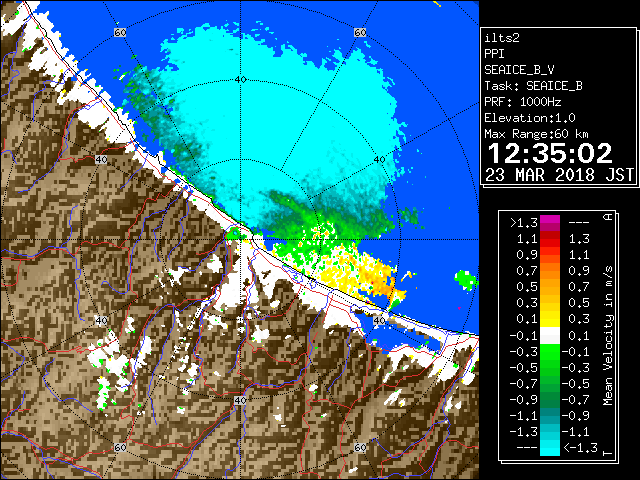Click the 40 ring label on land, northwest

click(x=101, y=160)
